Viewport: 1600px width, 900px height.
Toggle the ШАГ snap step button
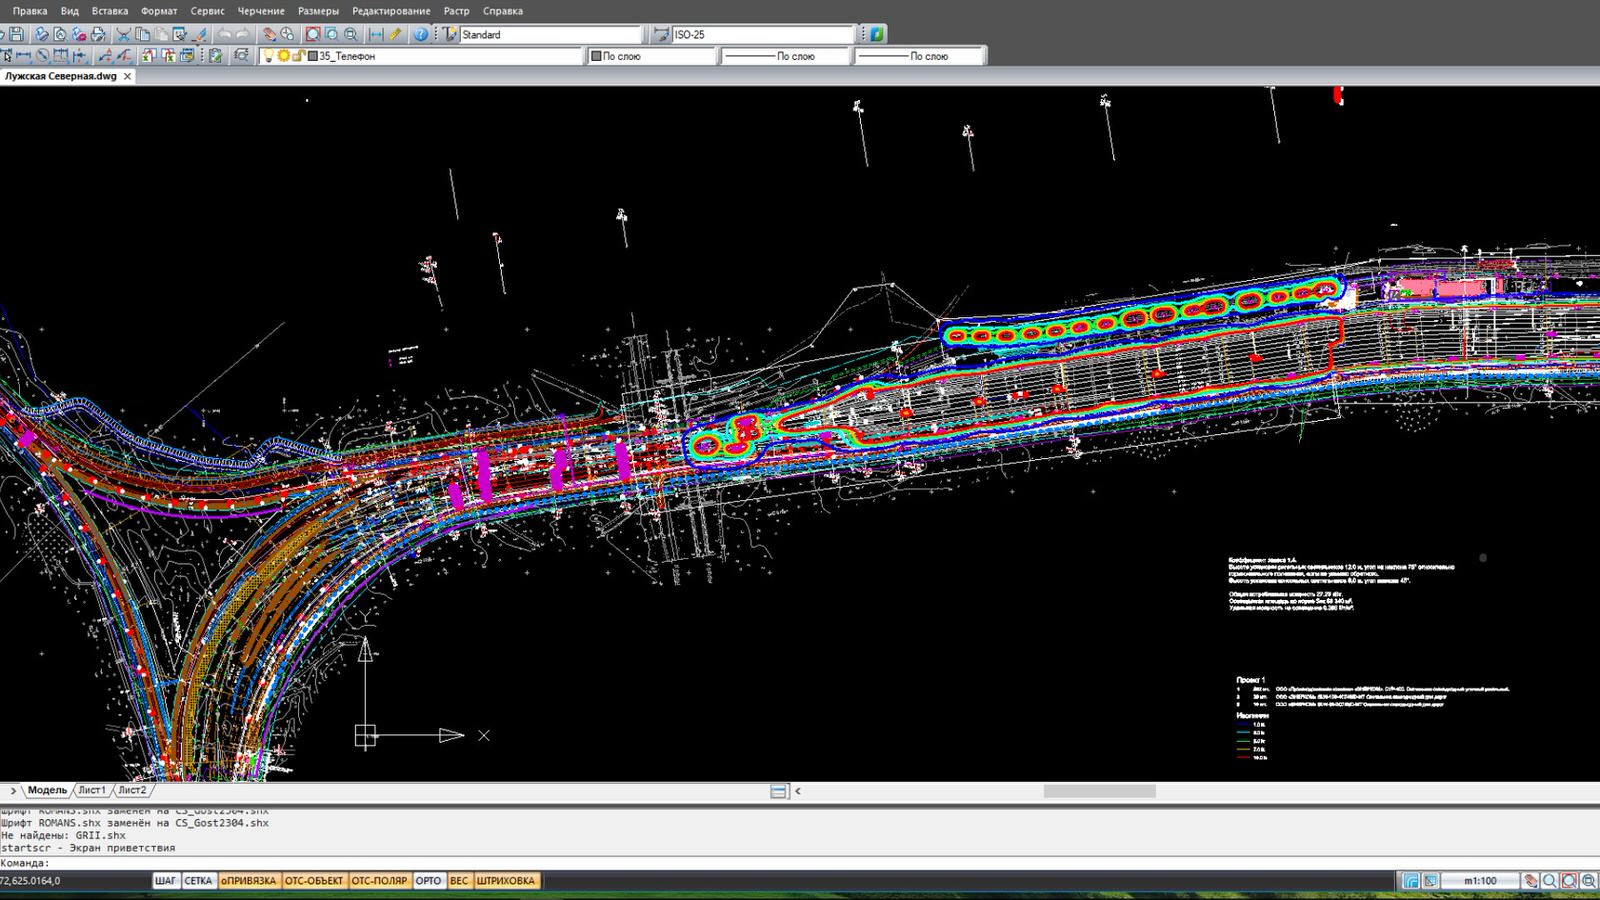click(165, 881)
